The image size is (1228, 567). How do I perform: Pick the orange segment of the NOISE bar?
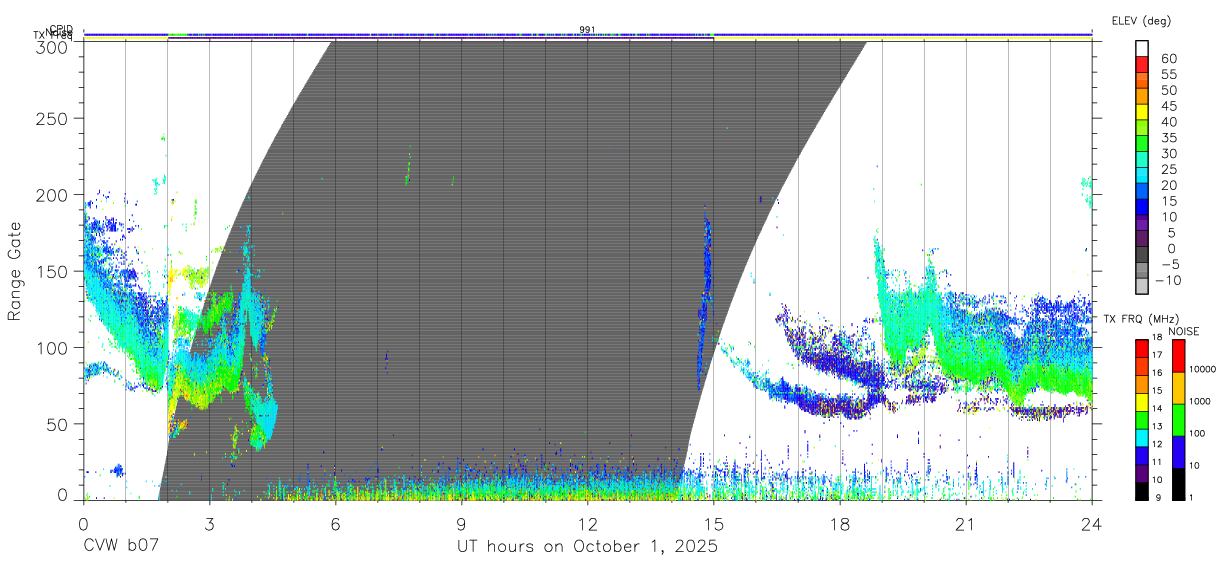[1179, 387]
